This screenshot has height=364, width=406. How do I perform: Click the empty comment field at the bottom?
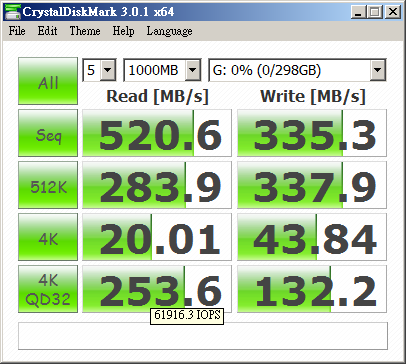click(203, 336)
